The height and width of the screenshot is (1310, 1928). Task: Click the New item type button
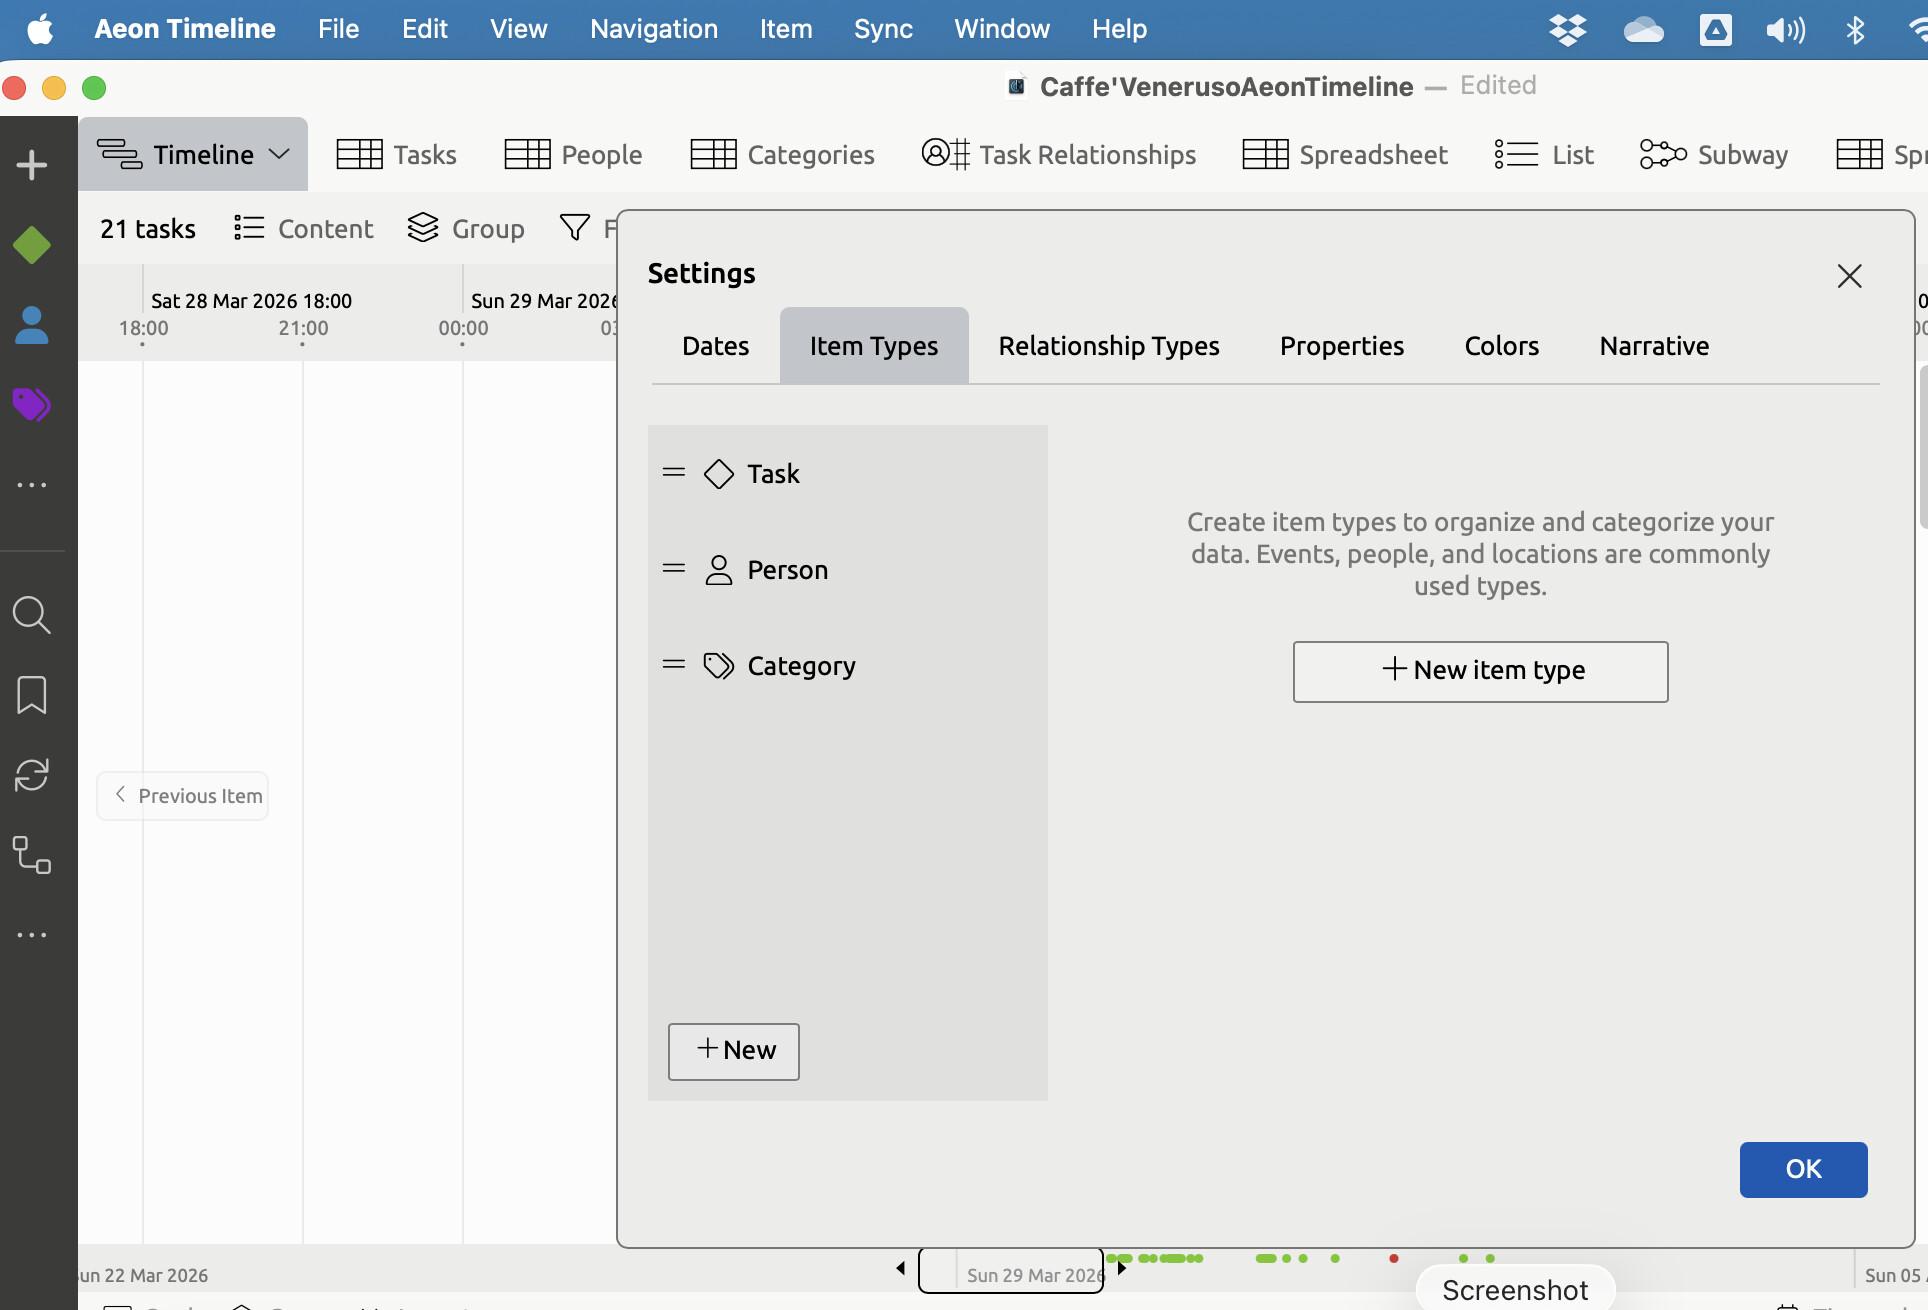pyautogui.click(x=1480, y=671)
